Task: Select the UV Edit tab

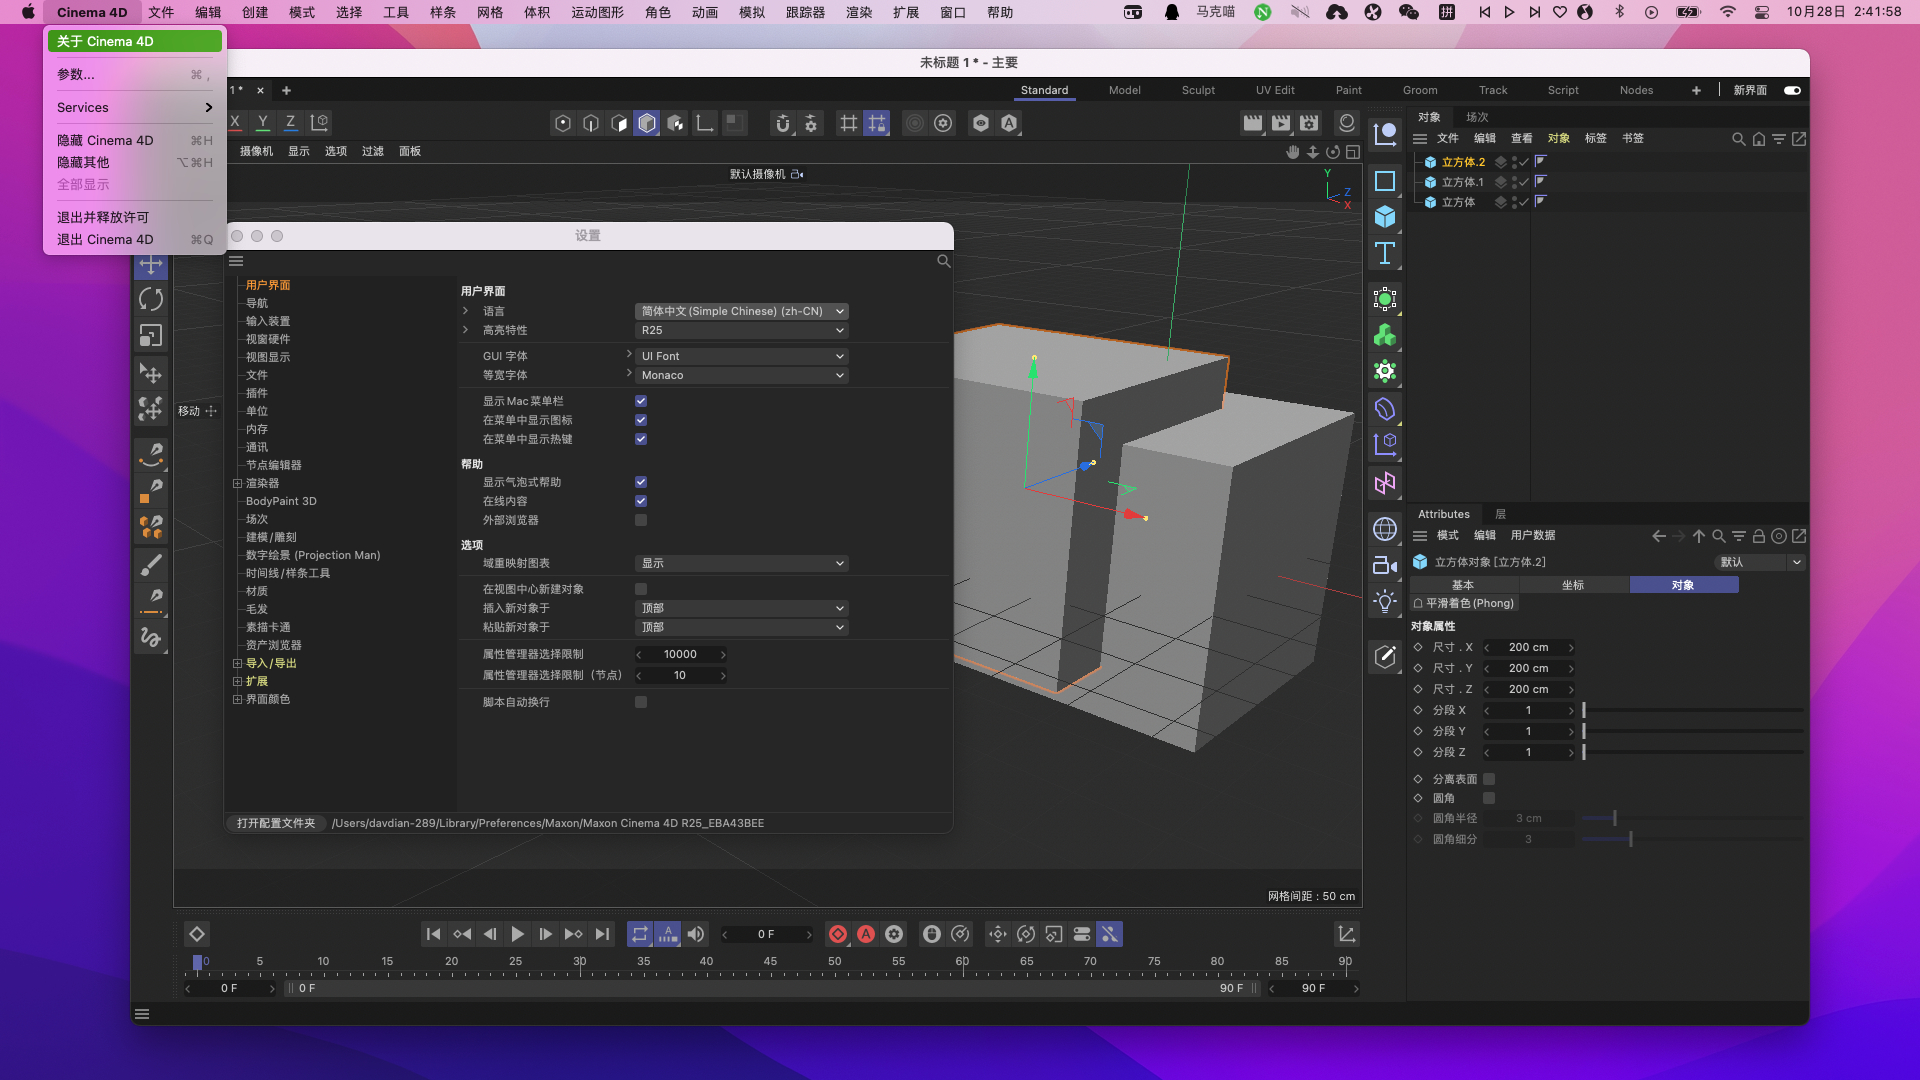Action: point(1275,90)
